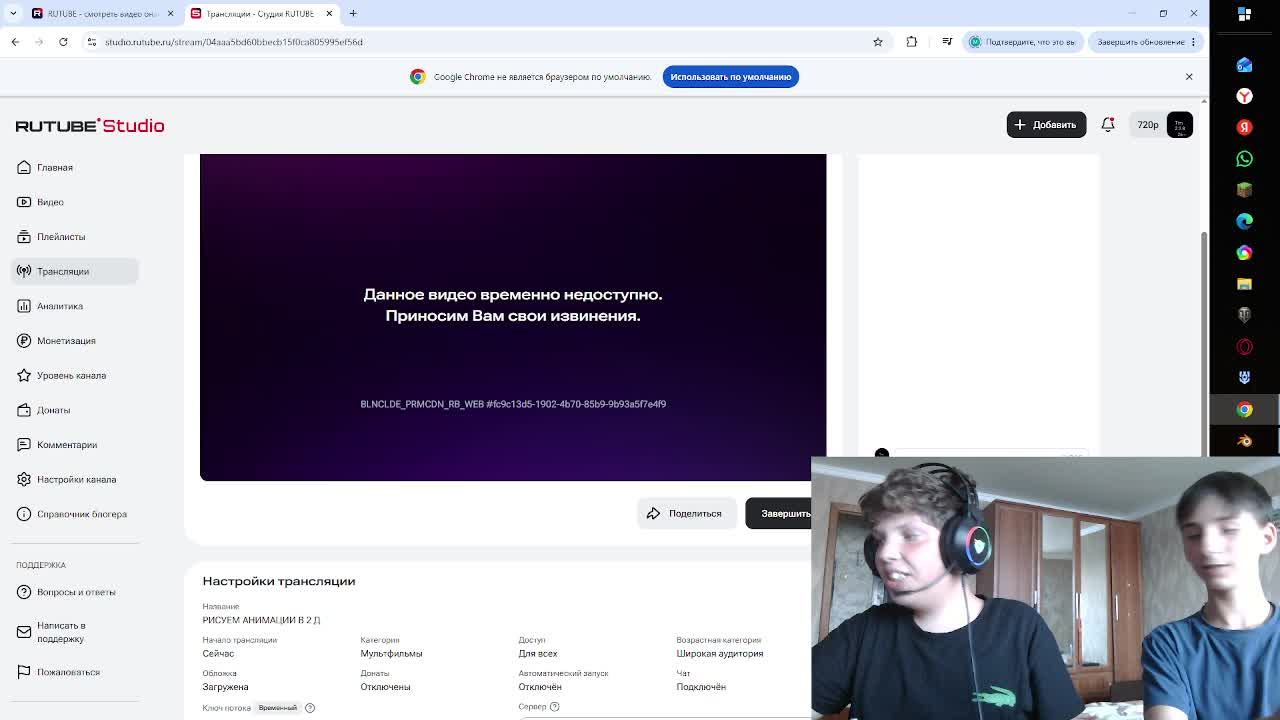Click the channel avatar in header
This screenshot has width=1280, height=720.
(1179, 125)
